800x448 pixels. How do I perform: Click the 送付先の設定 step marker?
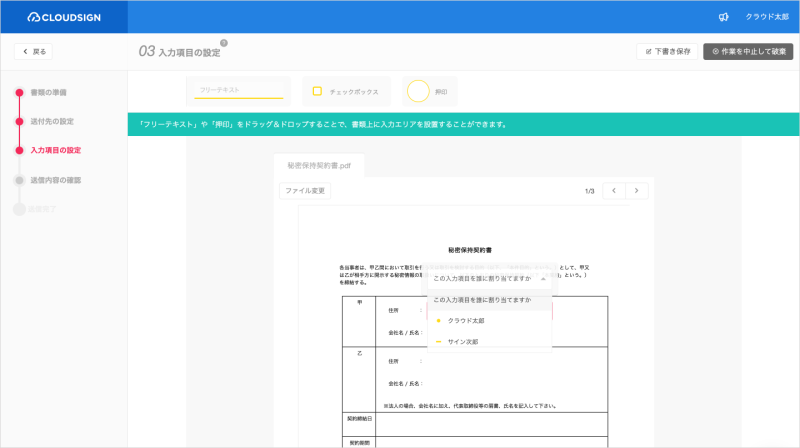[18, 121]
